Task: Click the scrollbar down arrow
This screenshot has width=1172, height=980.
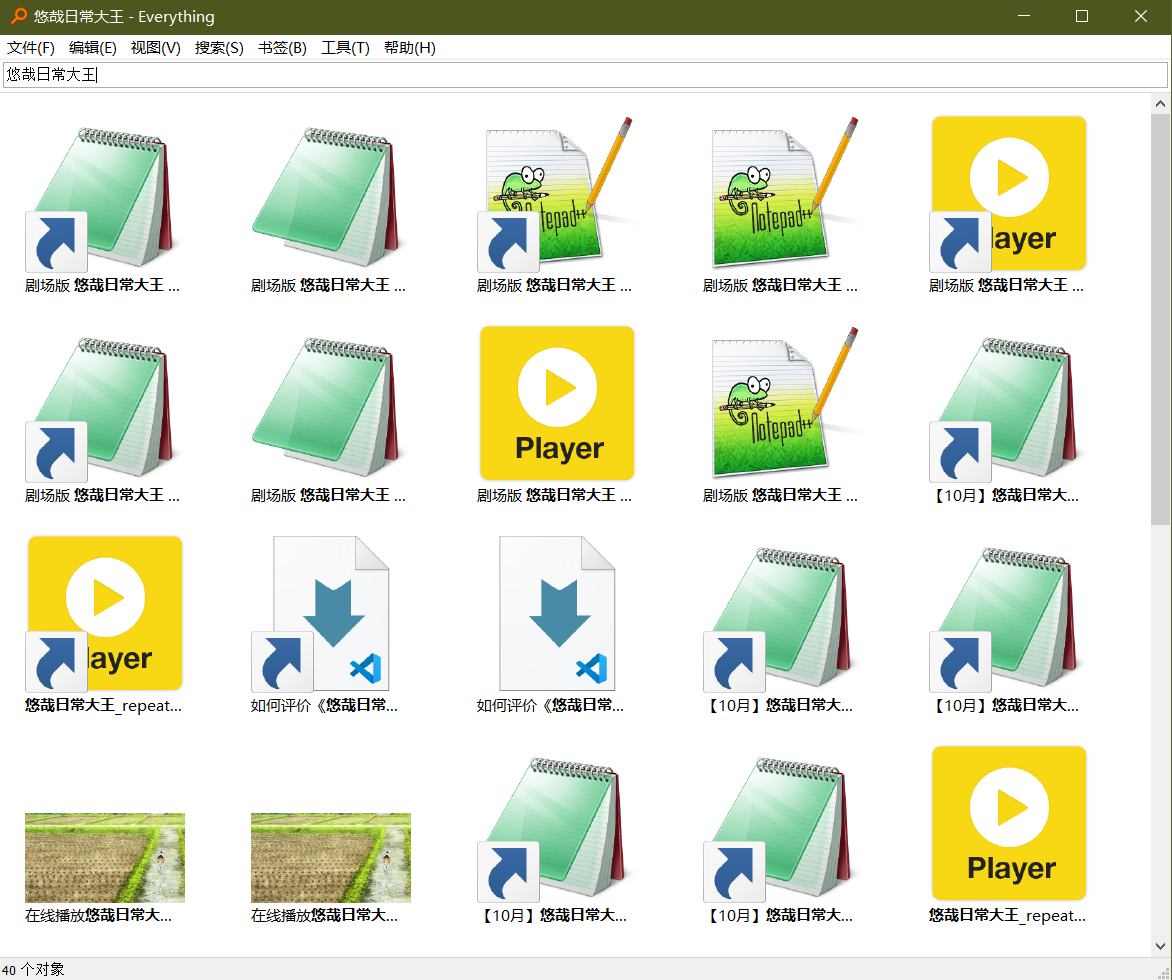Action: click(1160, 946)
